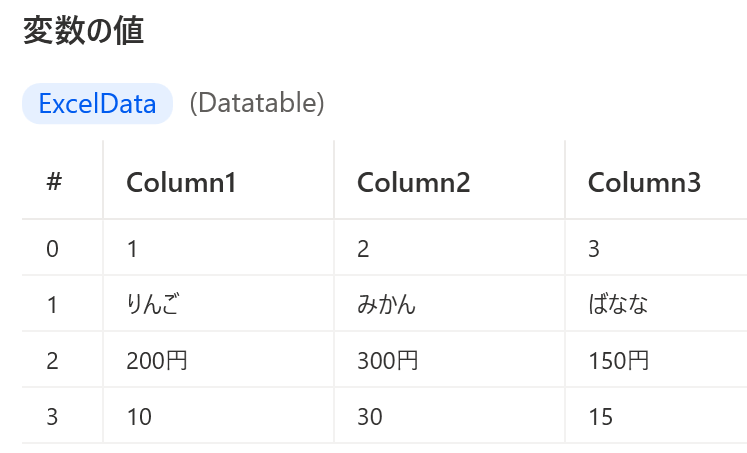Click the 150円 cell
Image resolution: width=747 pixels, height=453 pixels.
656,360
